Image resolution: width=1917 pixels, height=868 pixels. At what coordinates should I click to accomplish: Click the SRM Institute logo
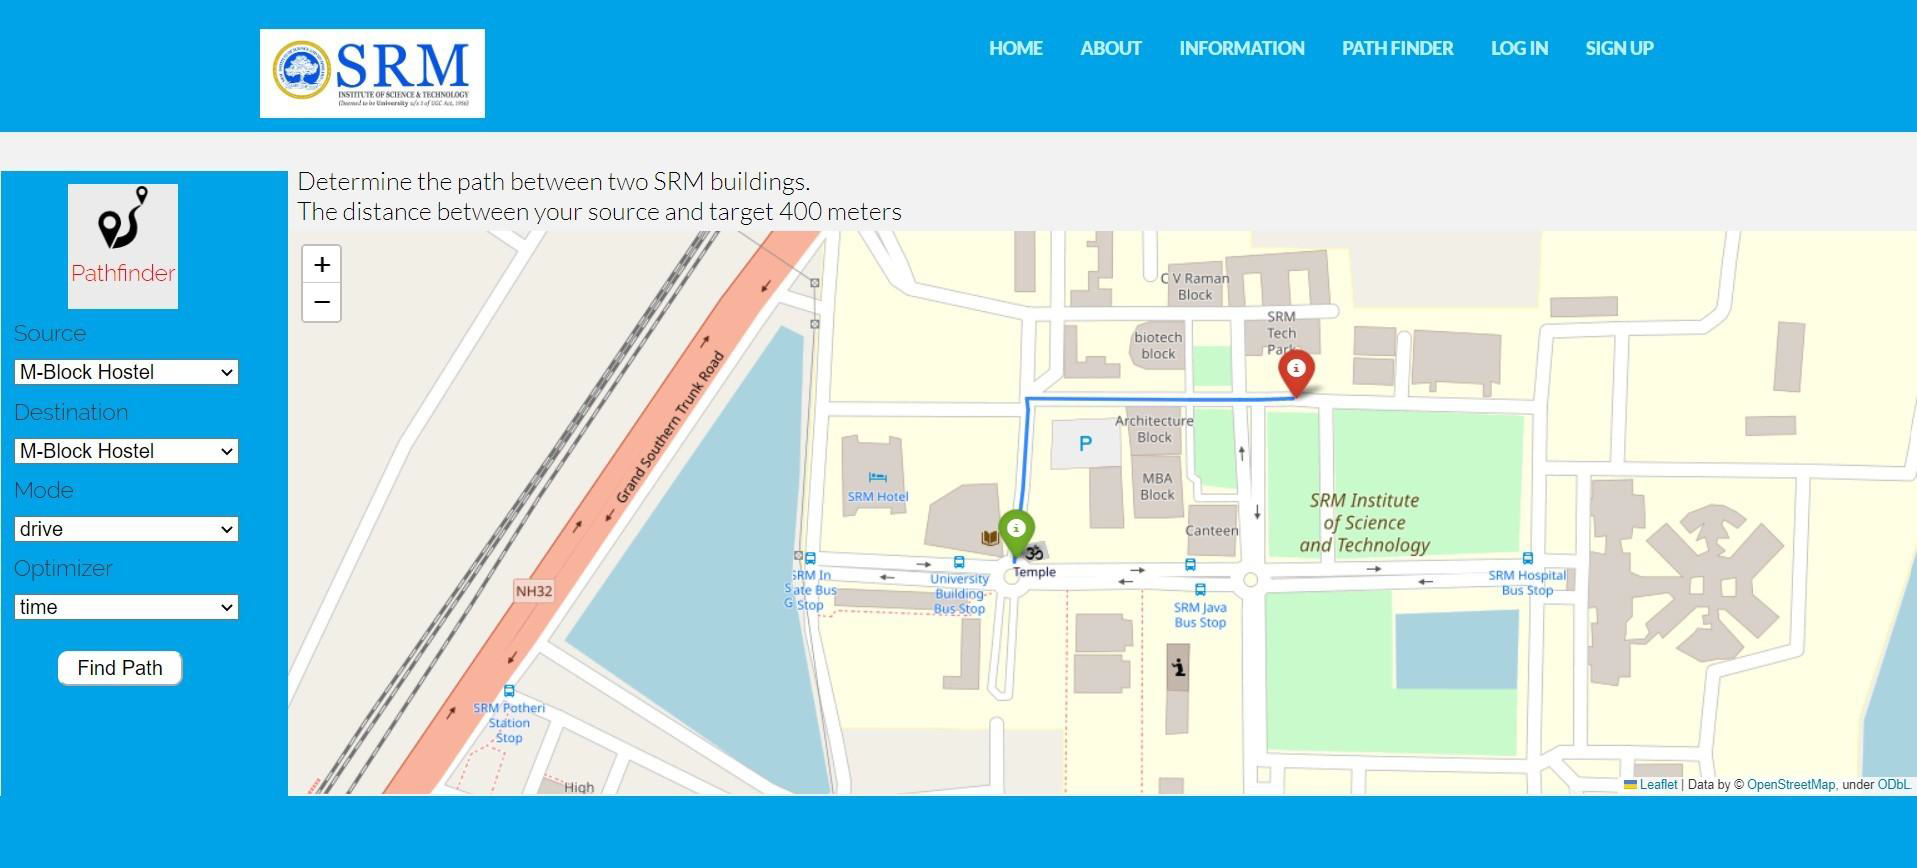(x=372, y=73)
